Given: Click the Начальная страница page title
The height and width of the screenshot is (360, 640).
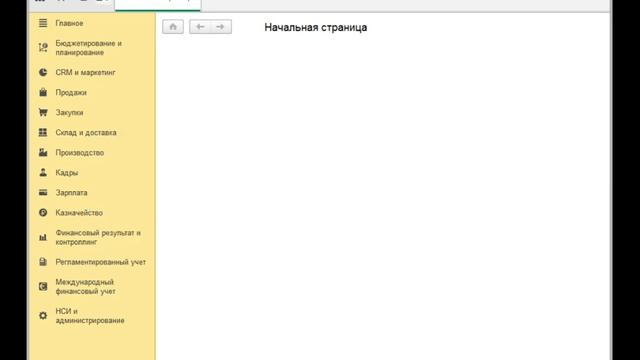Looking at the screenshot, I should [316, 27].
